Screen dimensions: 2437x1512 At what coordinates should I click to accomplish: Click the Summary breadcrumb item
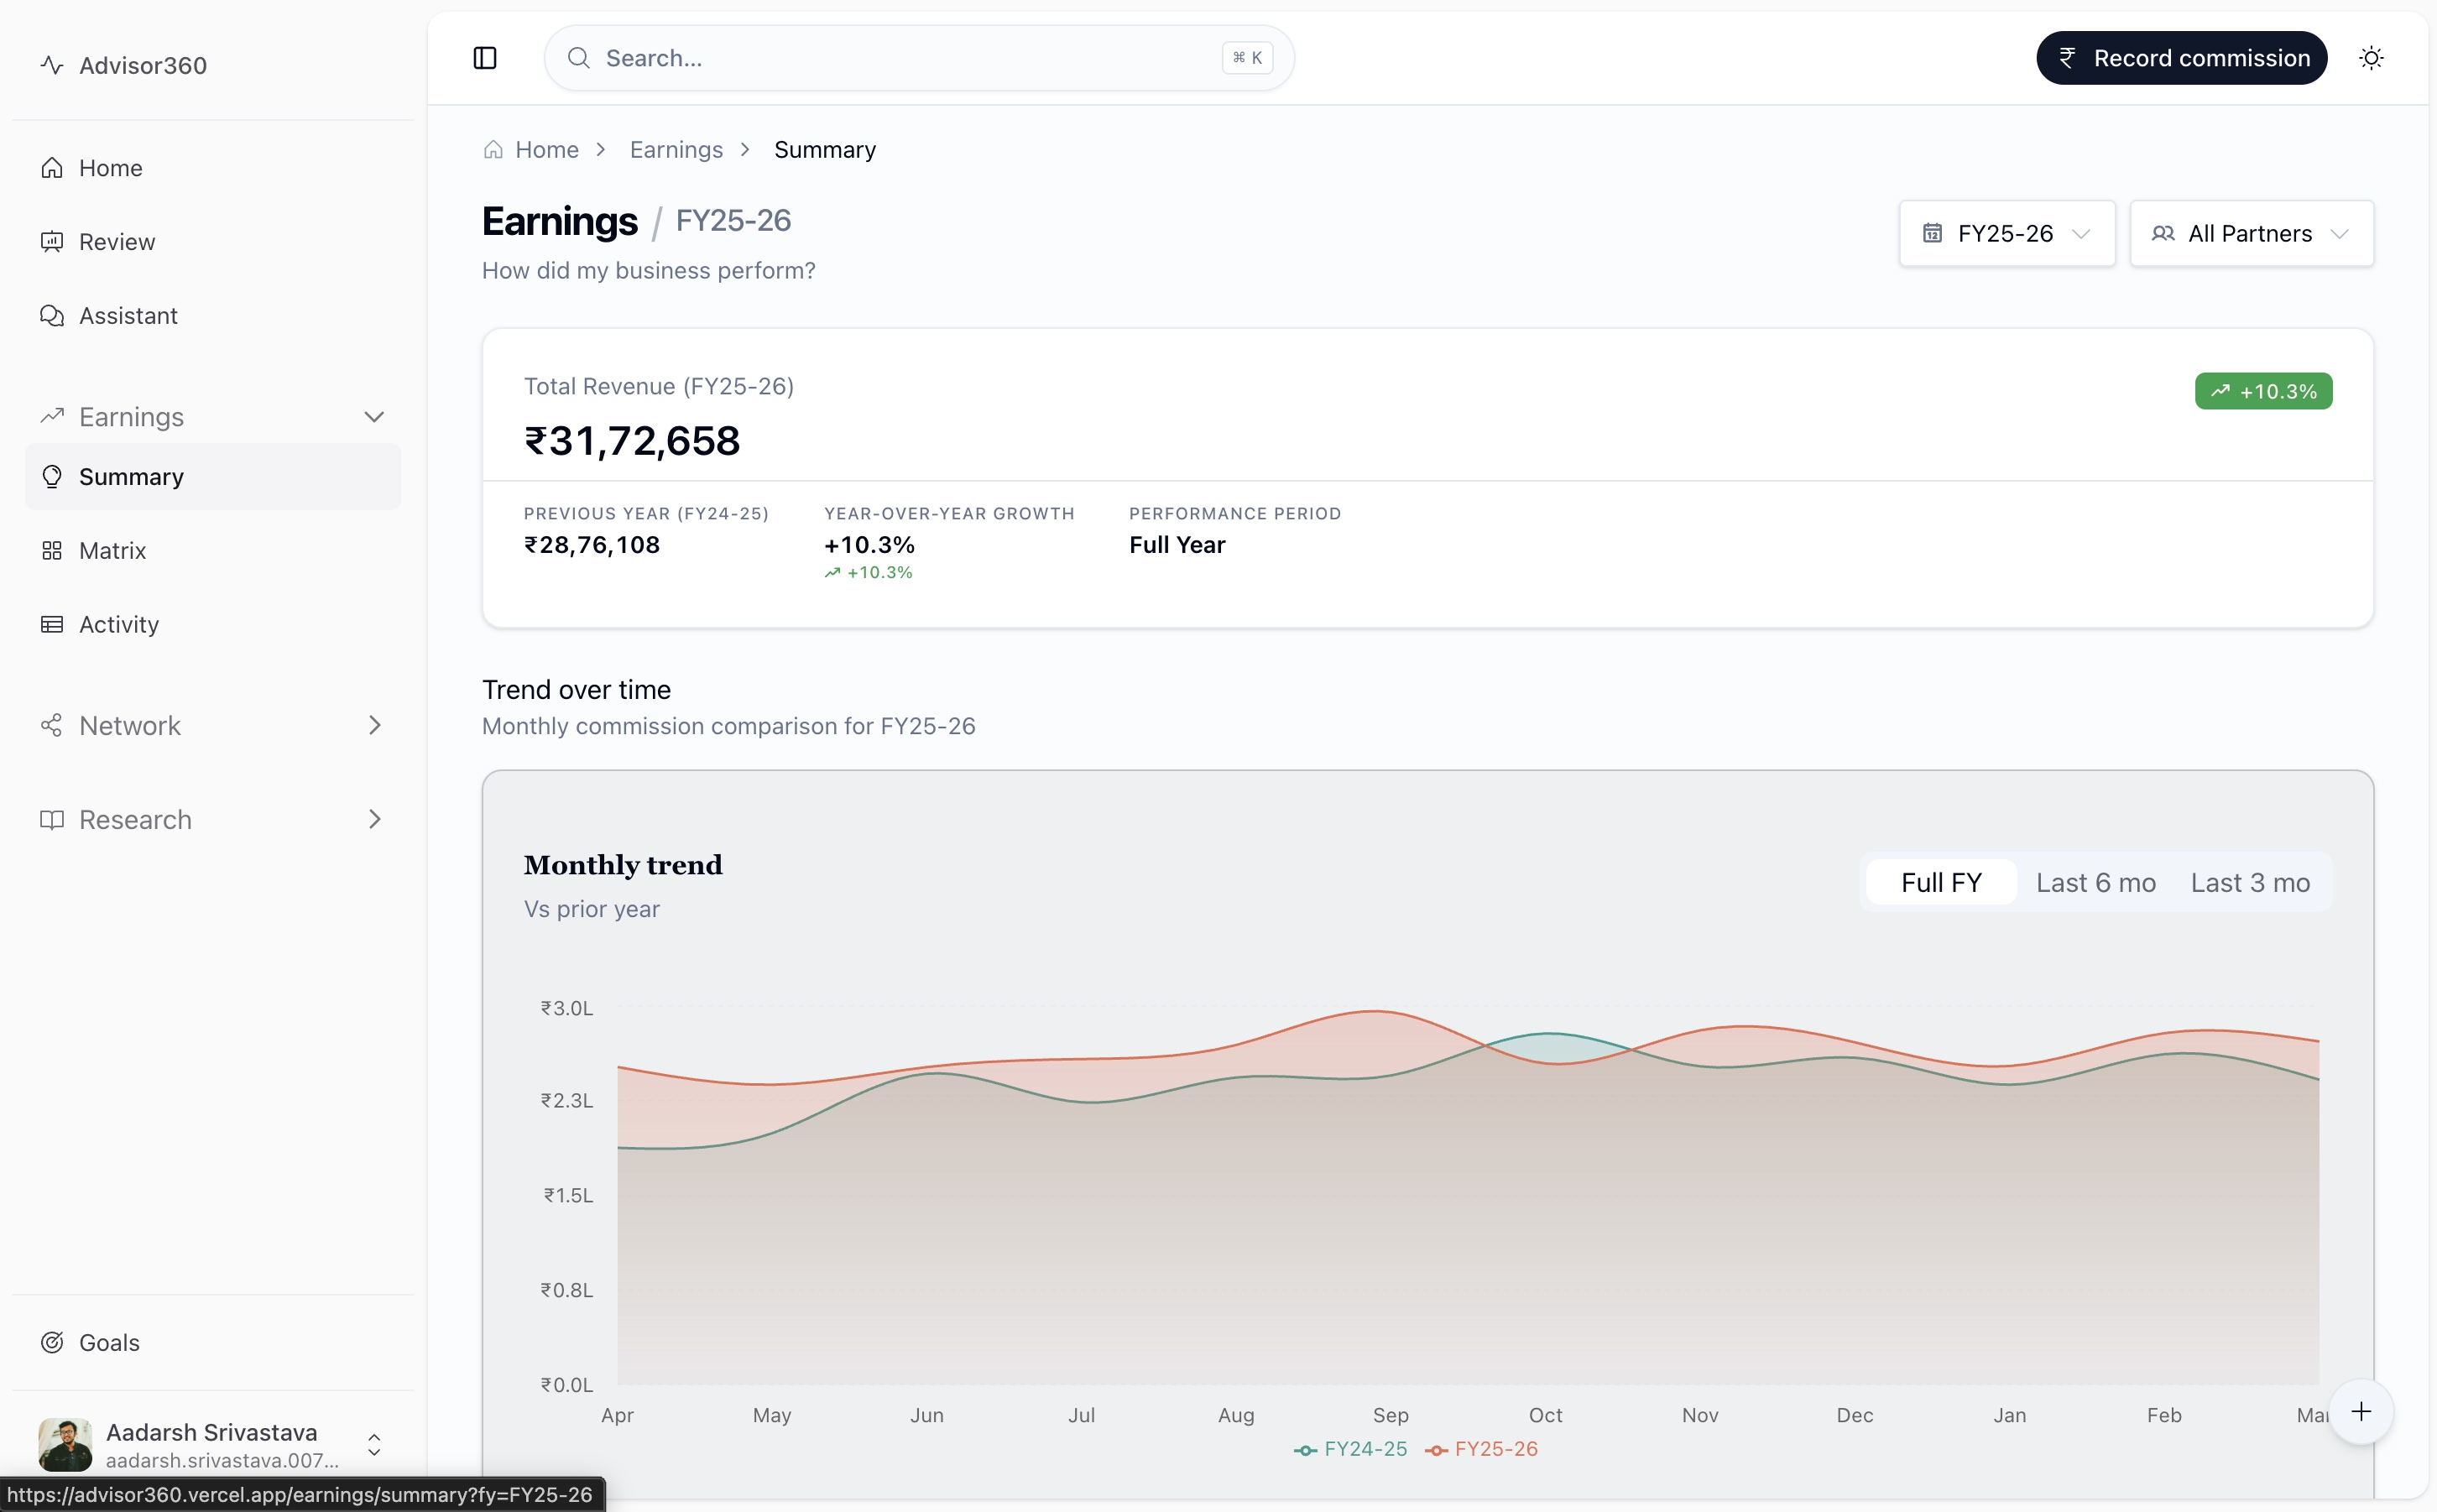point(825,150)
